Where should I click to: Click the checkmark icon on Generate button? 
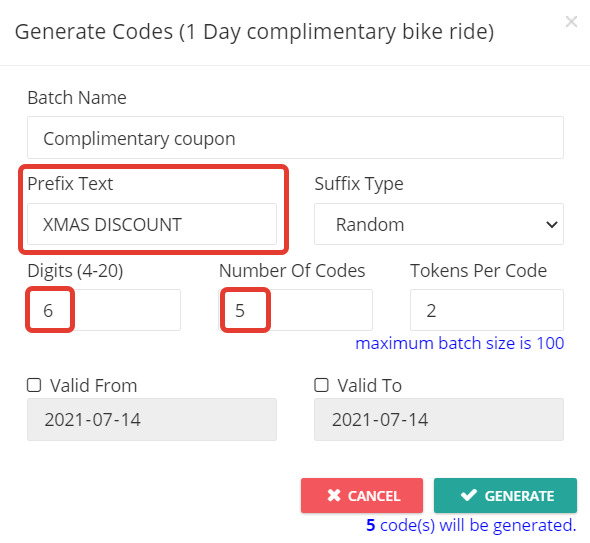tap(469, 495)
